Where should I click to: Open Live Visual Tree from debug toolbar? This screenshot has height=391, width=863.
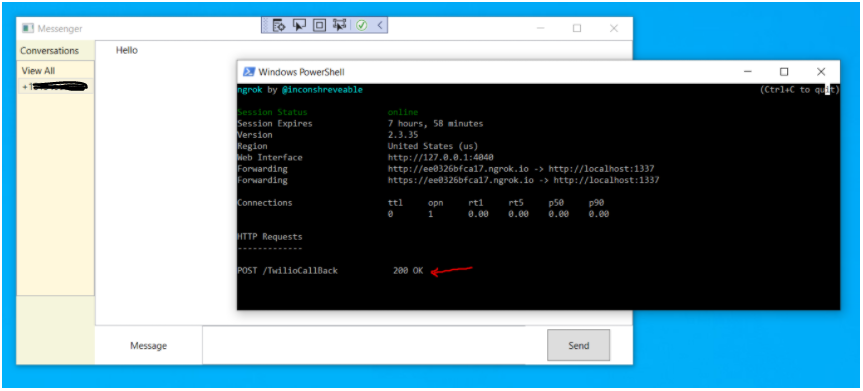pyautogui.click(x=279, y=25)
